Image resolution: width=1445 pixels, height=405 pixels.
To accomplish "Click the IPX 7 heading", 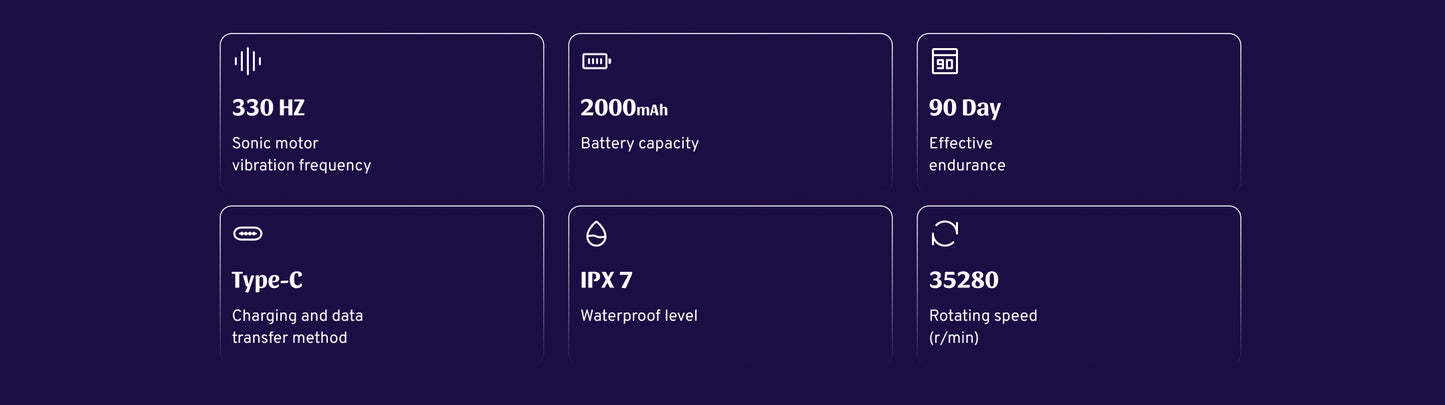I will [x=606, y=280].
